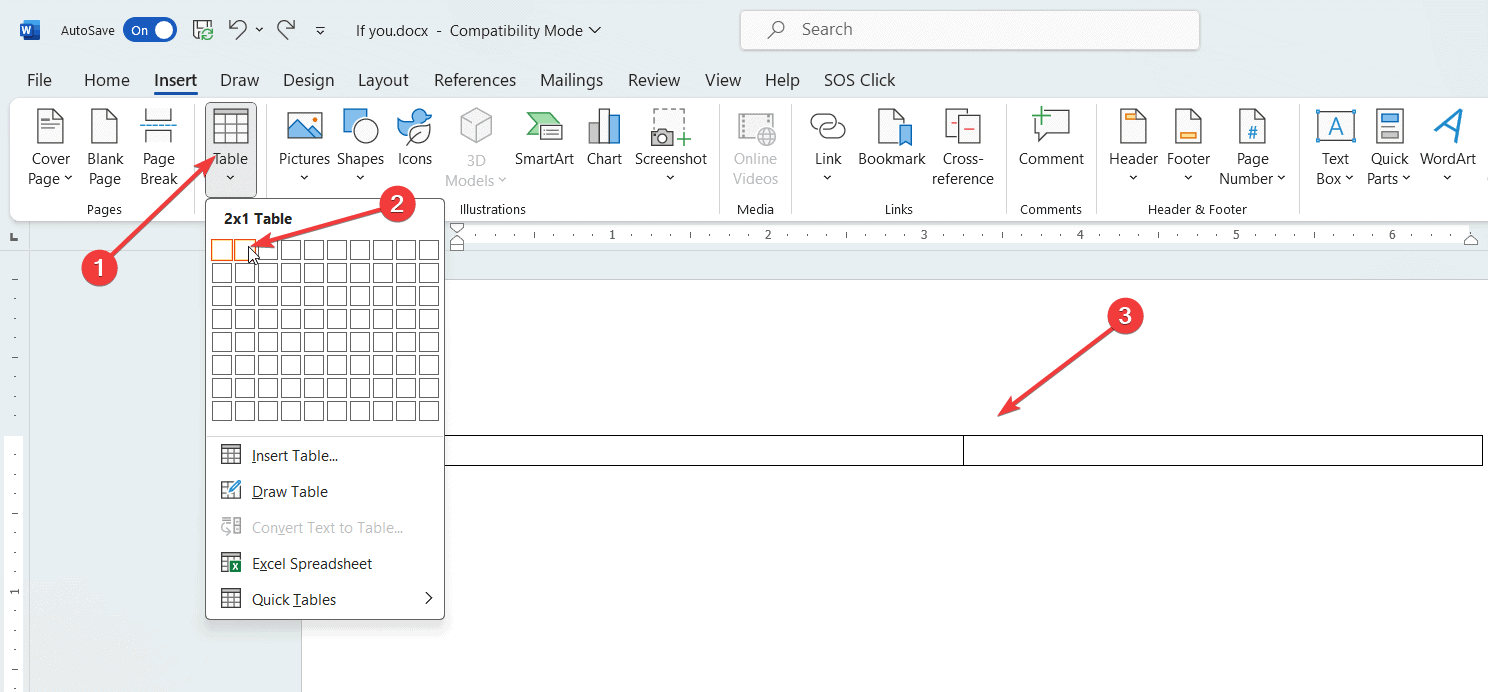1488x692 pixels.
Task: Click the right cell of document table
Action: click(1222, 451)
